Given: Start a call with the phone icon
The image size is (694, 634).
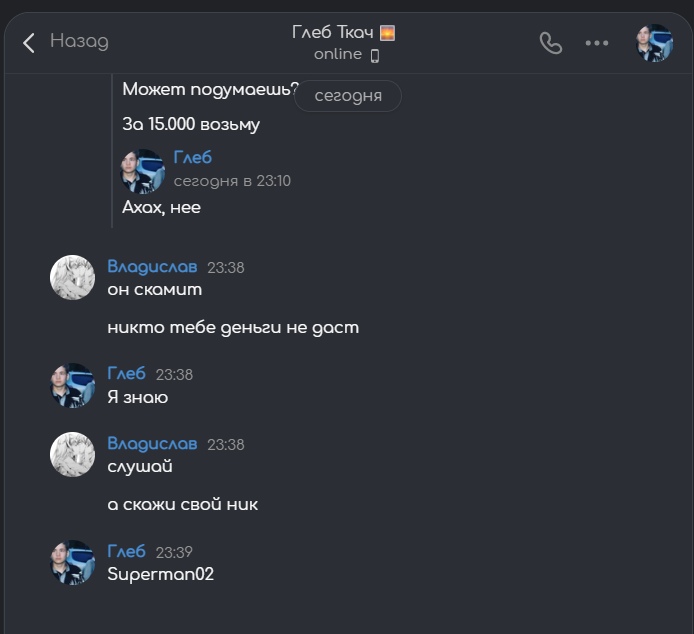Looking at the screenshot, I should tap(550, 42).
